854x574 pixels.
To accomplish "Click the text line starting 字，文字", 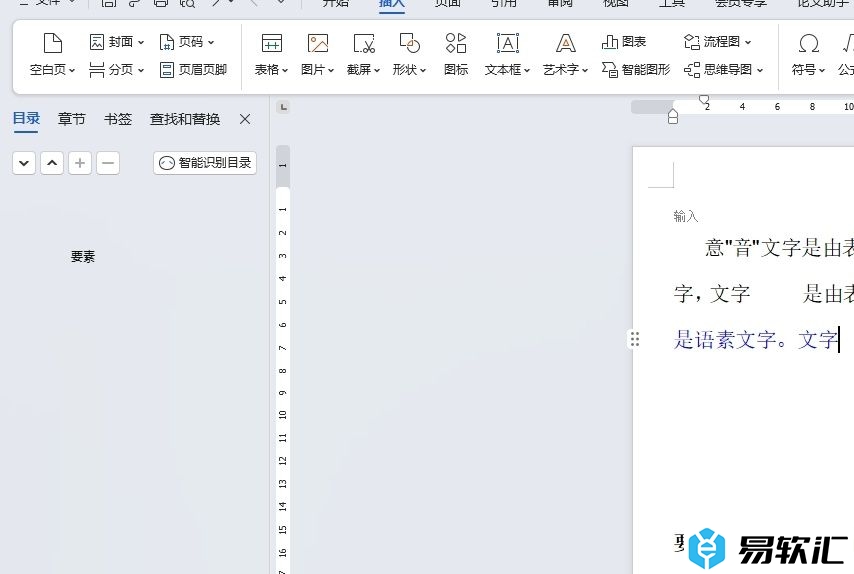I will click(x=764, y=294).
